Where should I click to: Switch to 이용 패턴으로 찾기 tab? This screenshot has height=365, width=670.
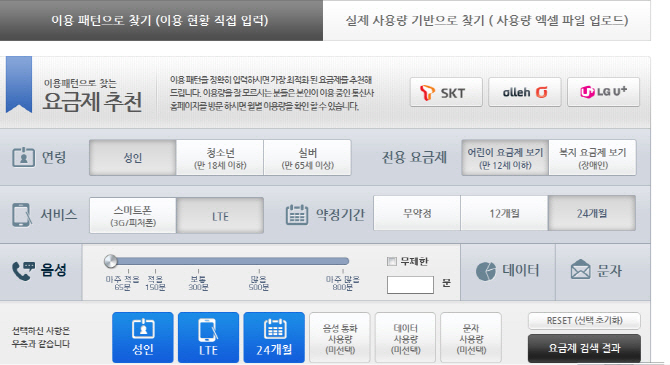pyautogui.click(x=161, y=20)
